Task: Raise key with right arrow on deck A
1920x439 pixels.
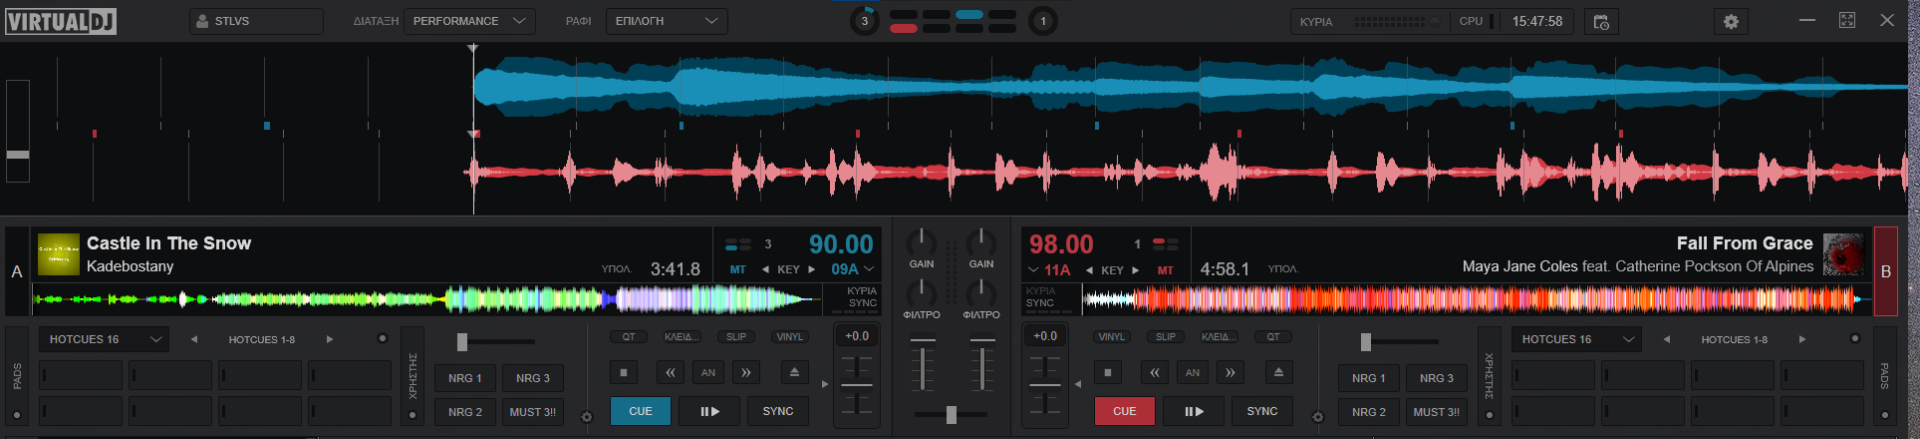Action: (x=811, y=270)
